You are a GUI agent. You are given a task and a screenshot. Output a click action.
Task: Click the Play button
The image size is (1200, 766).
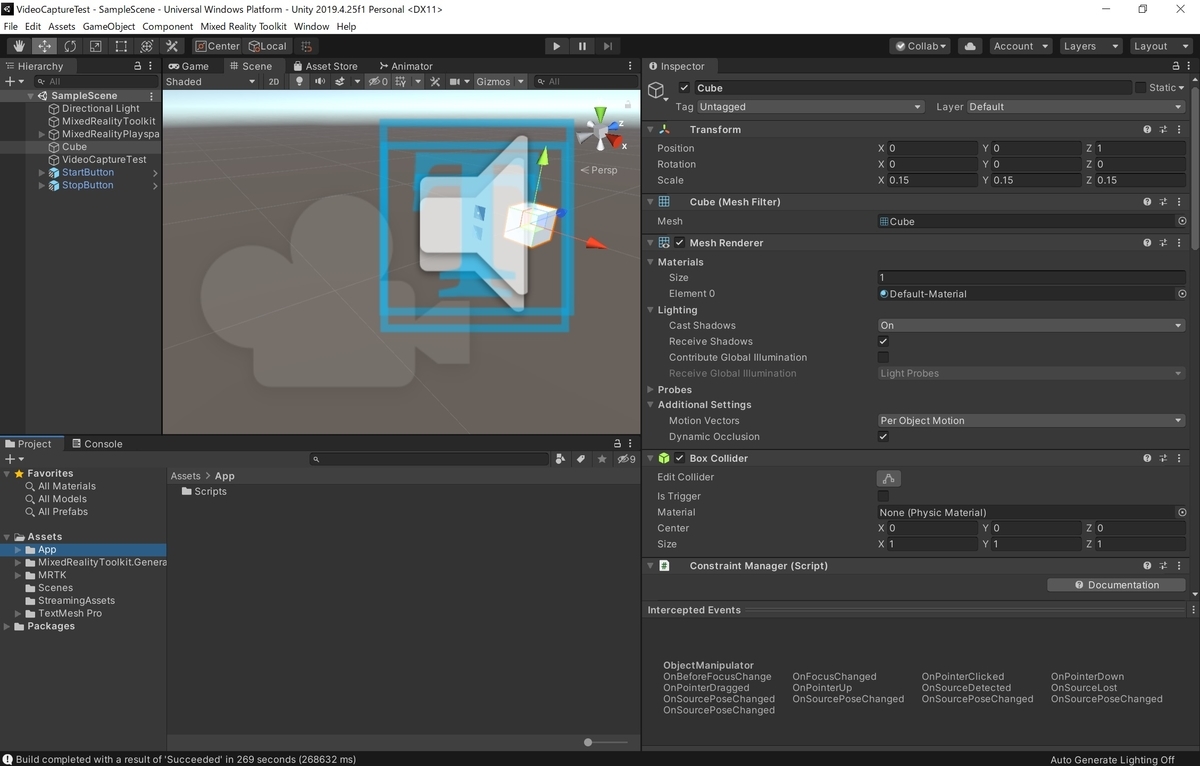(x=557, y=46)
